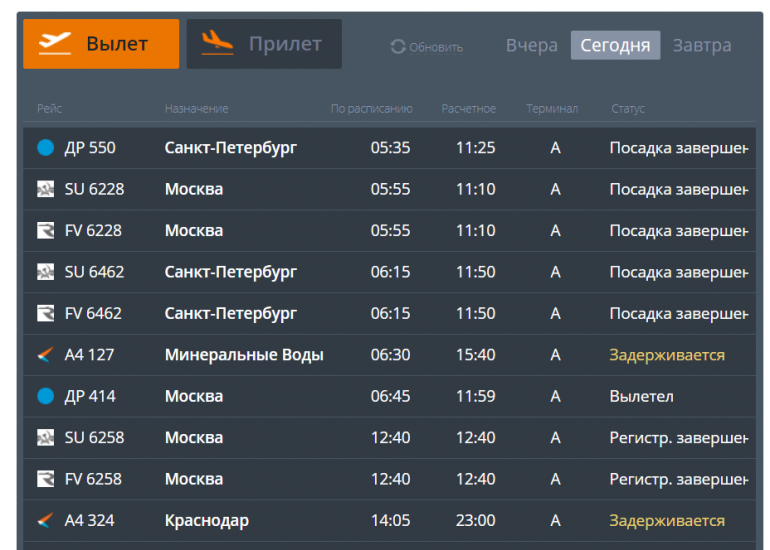Screen dimensions: 770x550
Task: Open the Краснодар flight A4 324 row
Action: [x=206, y=521]
